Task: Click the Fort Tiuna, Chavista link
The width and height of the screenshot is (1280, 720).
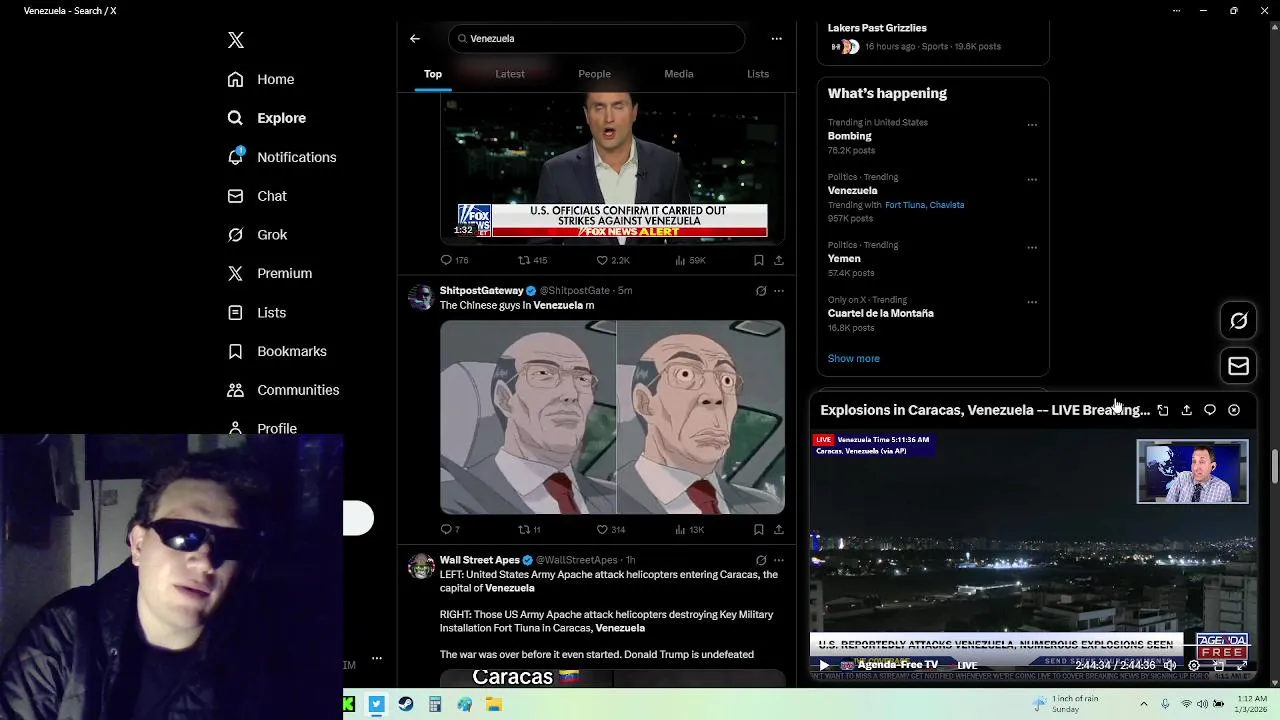Action: (x=924, y=205)
